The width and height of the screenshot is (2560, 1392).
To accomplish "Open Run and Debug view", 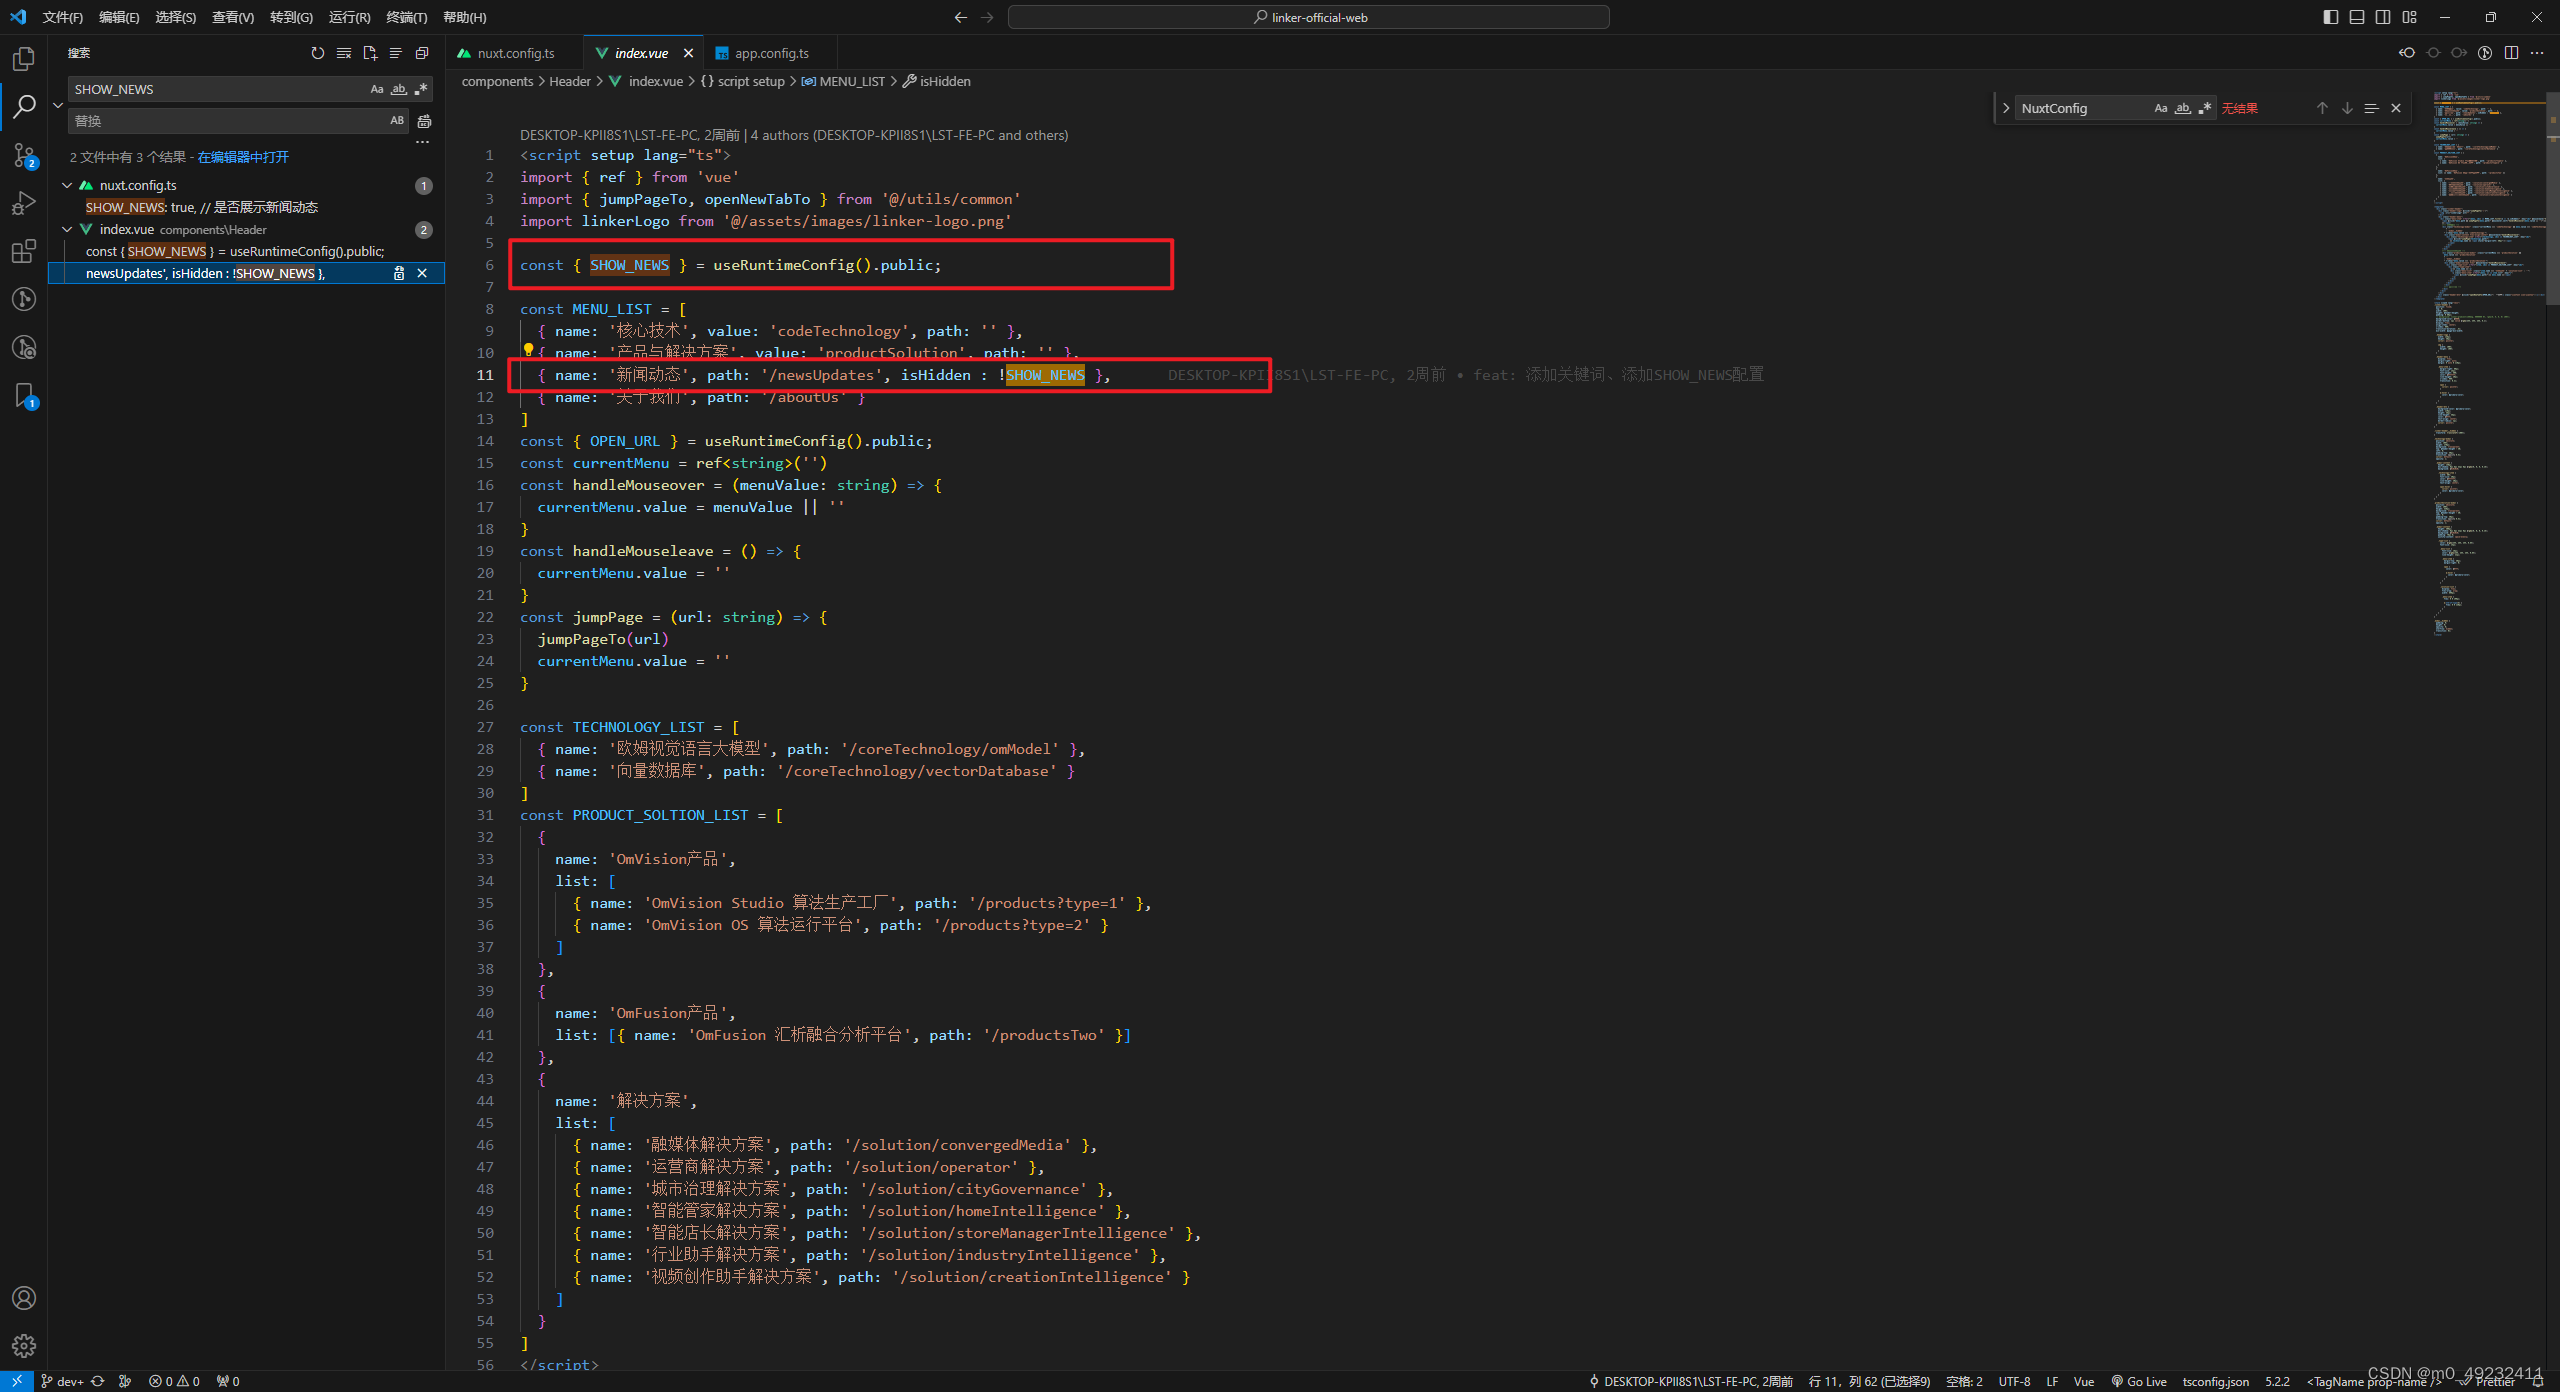I will (x=24, y=203).
